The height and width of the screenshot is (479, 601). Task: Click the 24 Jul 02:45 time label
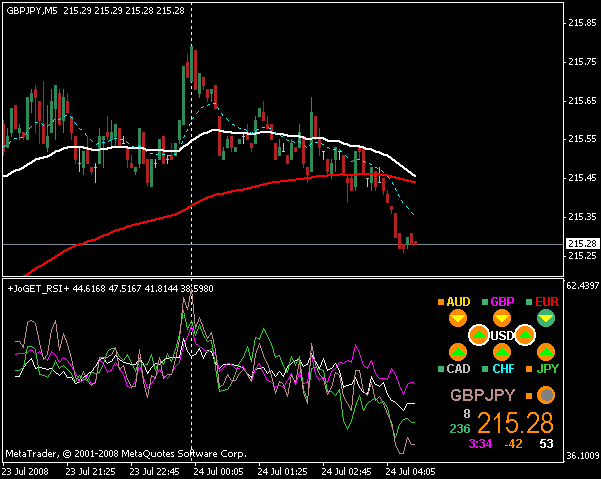346,471
